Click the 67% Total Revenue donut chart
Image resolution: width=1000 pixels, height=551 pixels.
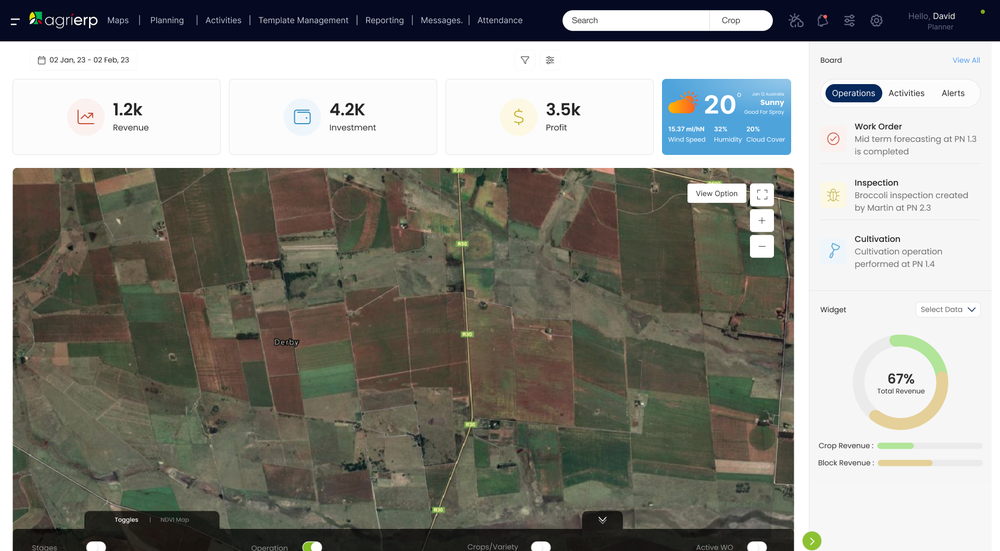pyautogui.click(x=901, y=382)
